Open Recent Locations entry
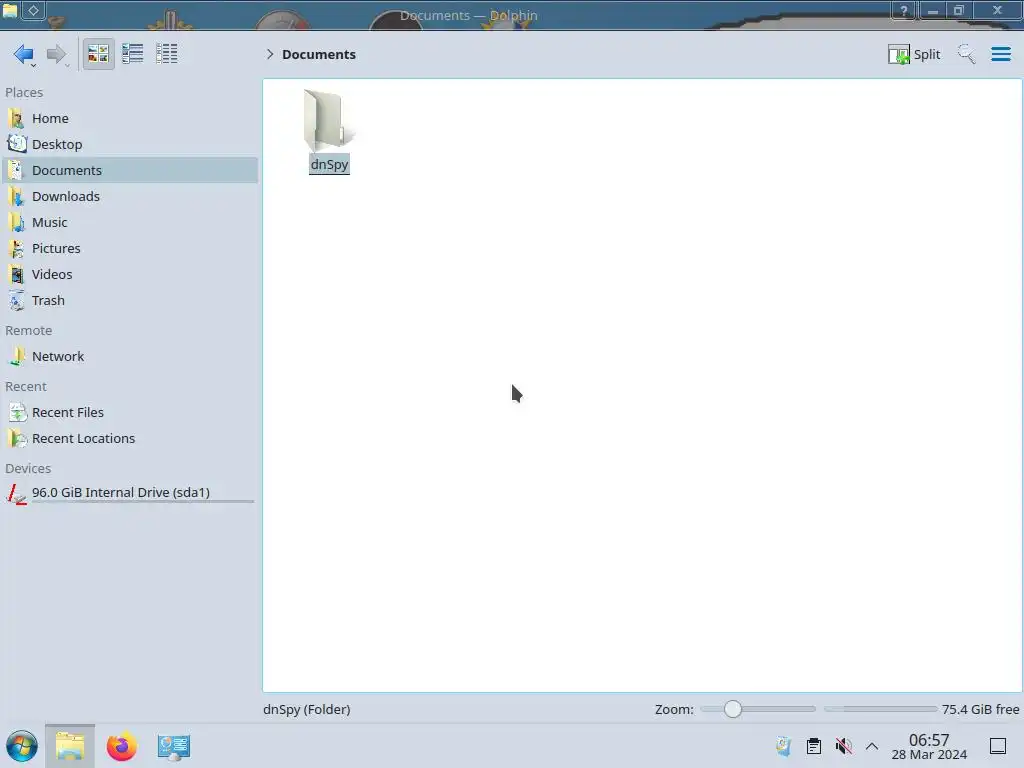 click(130, 439)
